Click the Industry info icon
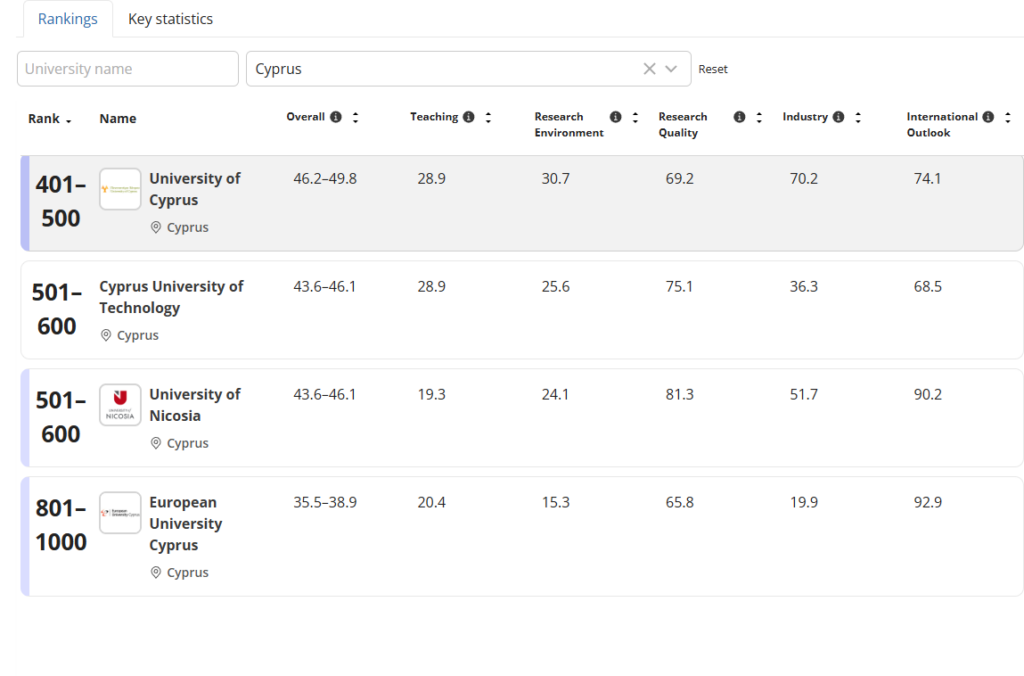 (838, 117)
